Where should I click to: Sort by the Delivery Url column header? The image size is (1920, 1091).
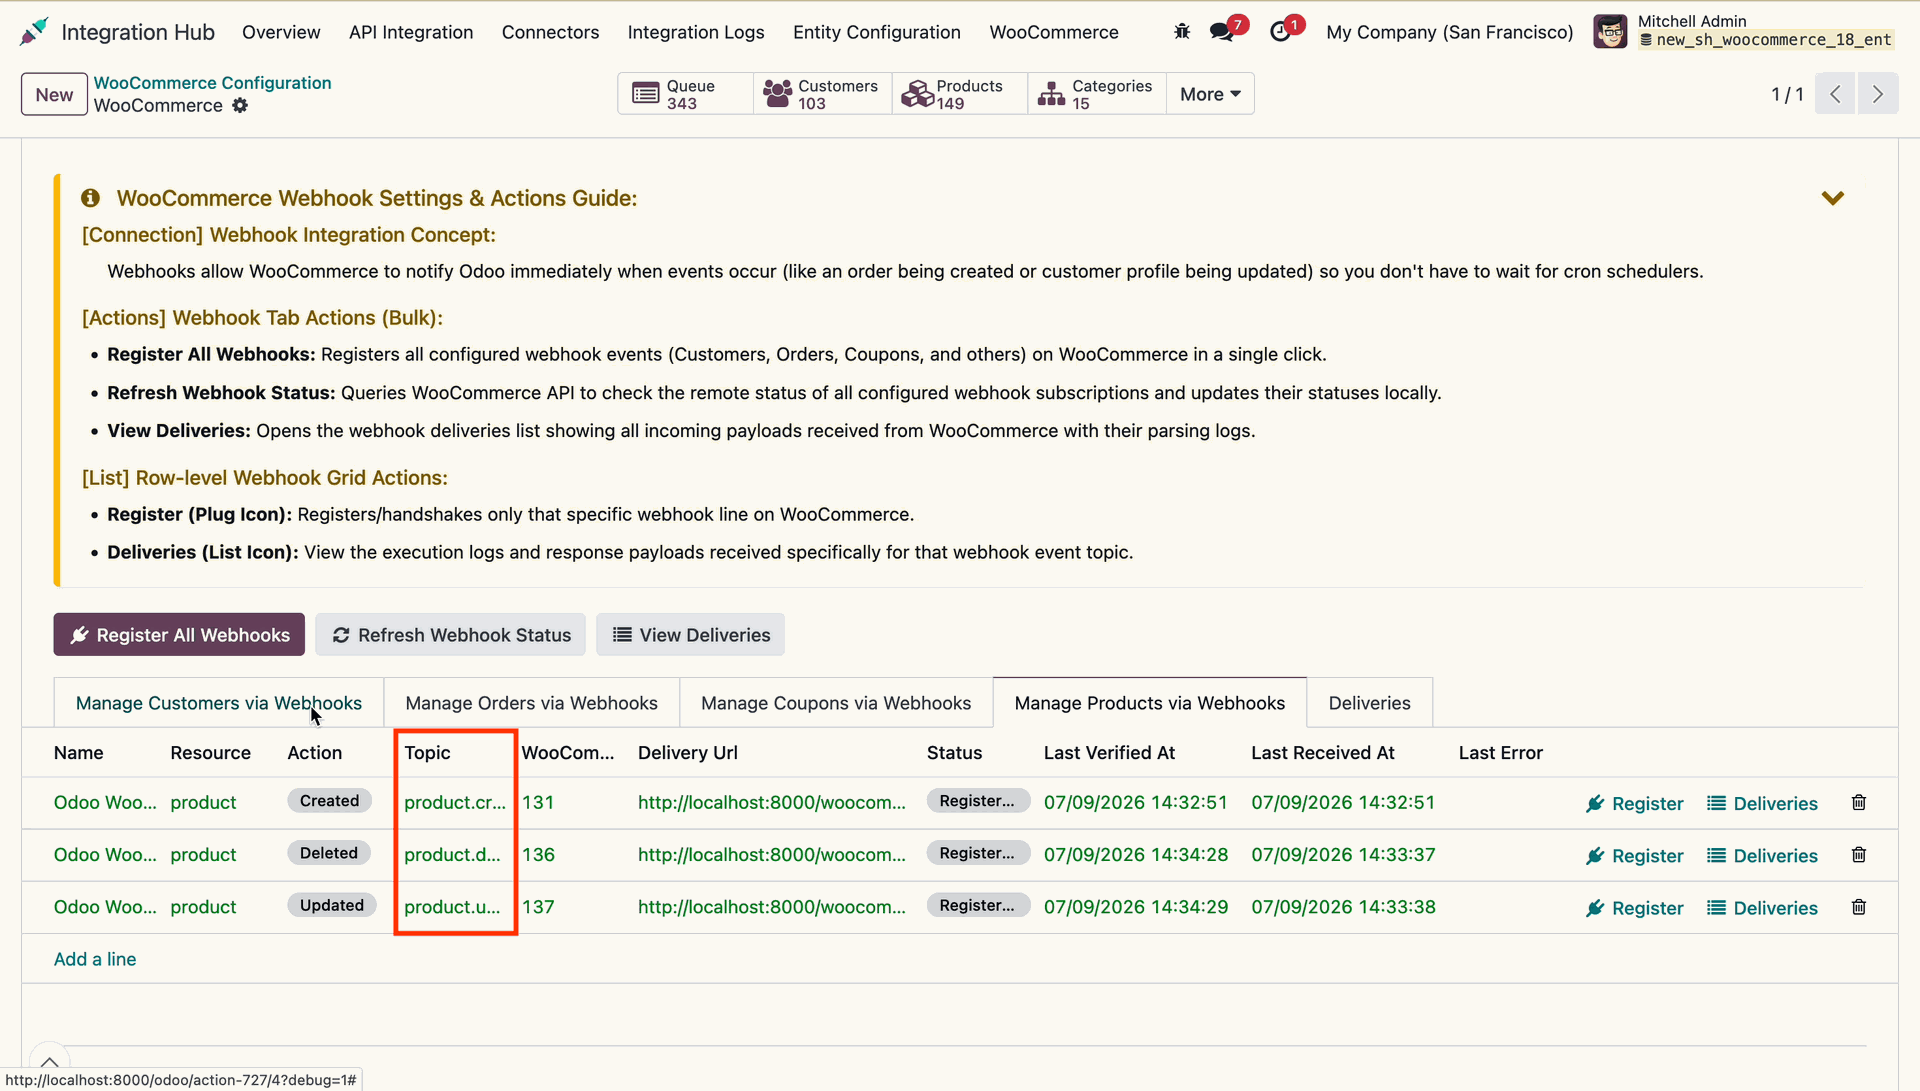point(688,753)
